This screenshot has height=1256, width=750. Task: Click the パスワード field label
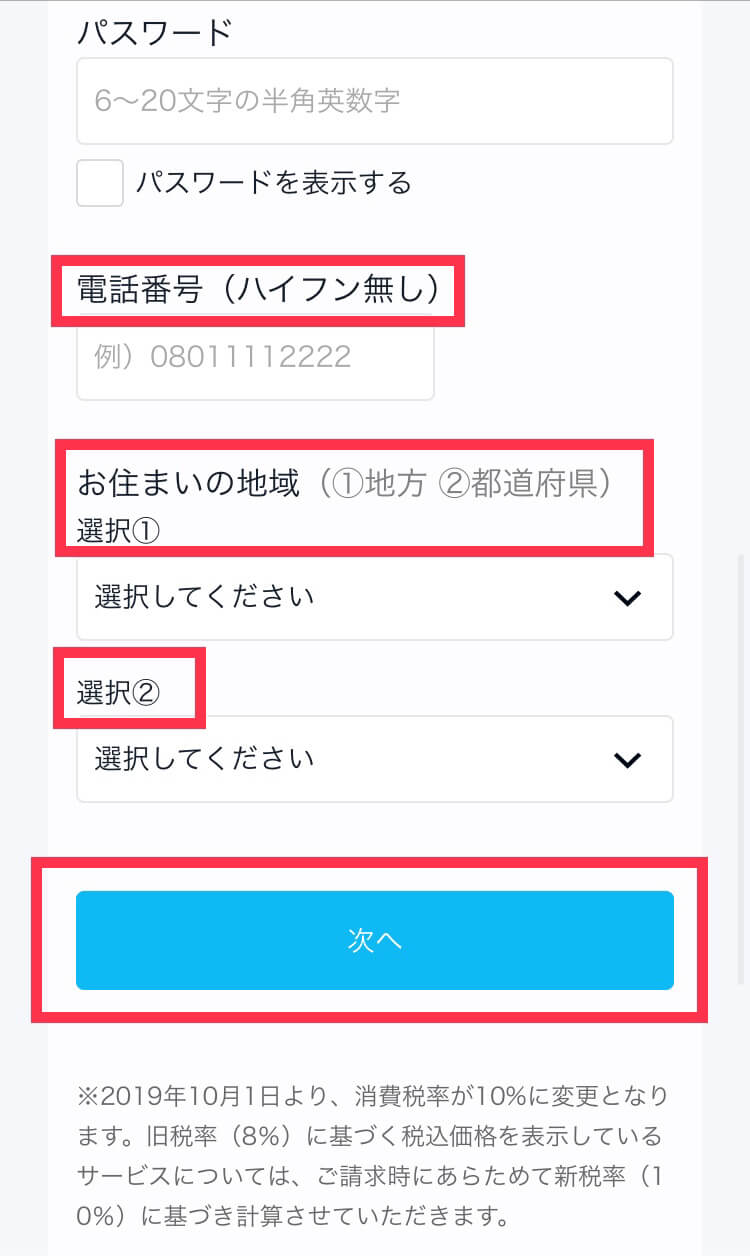tap(155, 32)
